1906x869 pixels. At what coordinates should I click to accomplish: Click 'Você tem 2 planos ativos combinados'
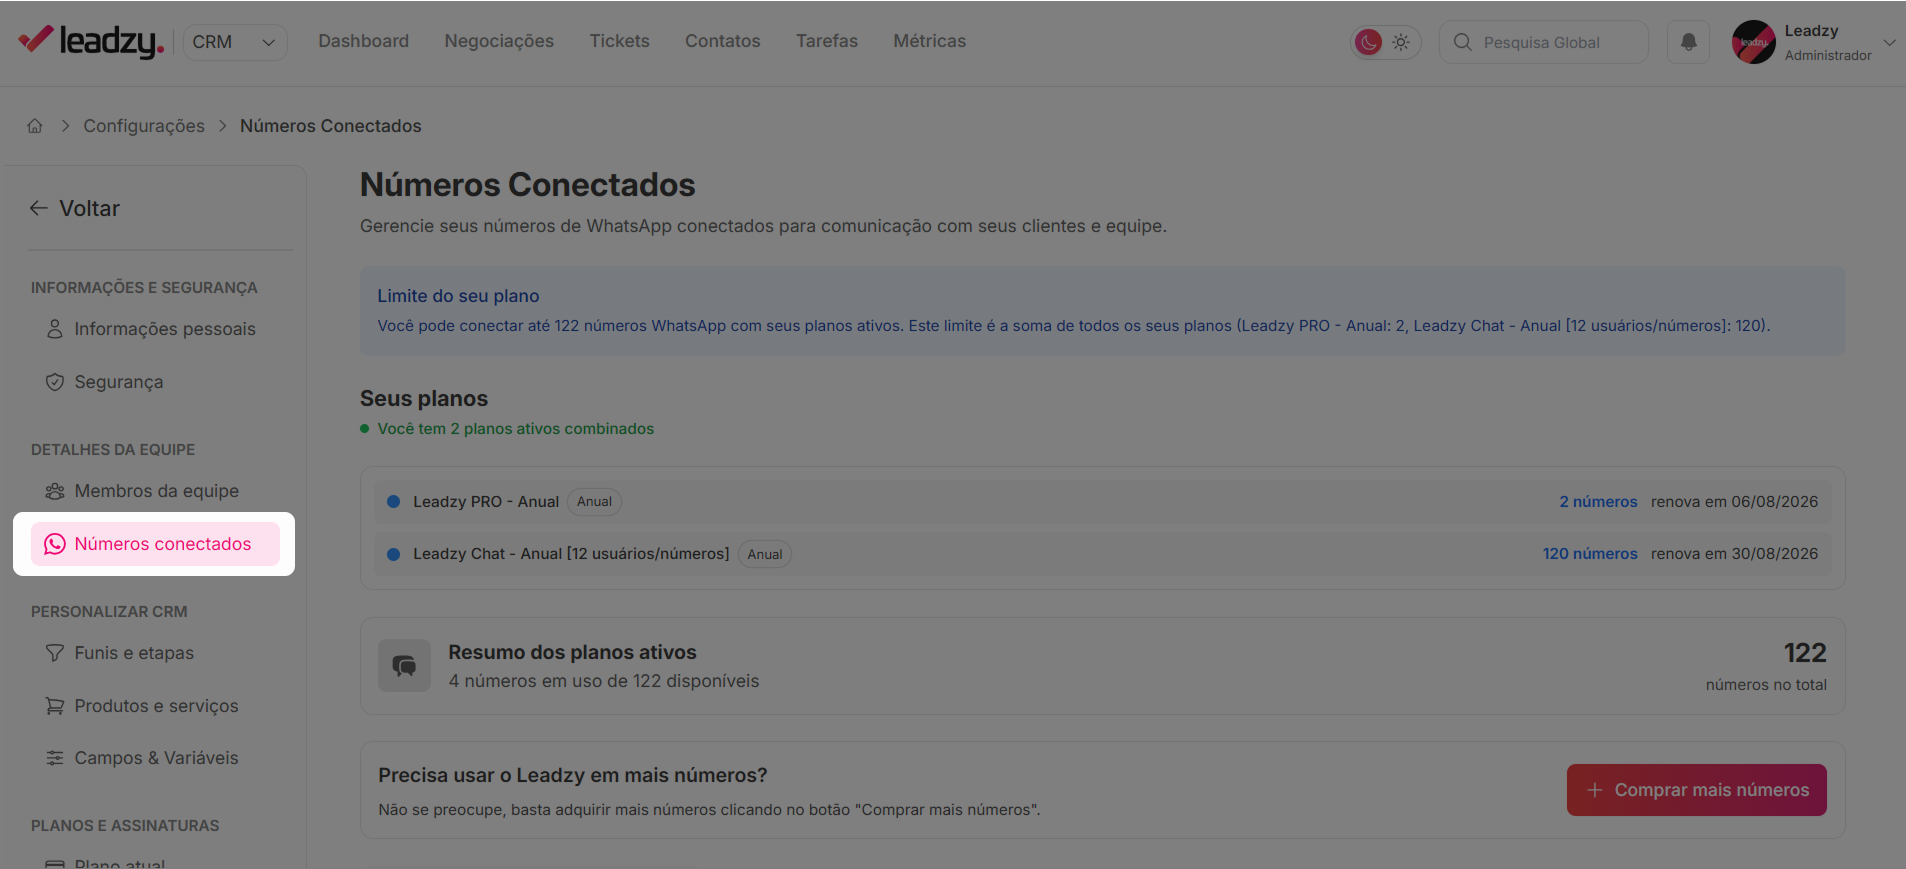tap(516, 429)
